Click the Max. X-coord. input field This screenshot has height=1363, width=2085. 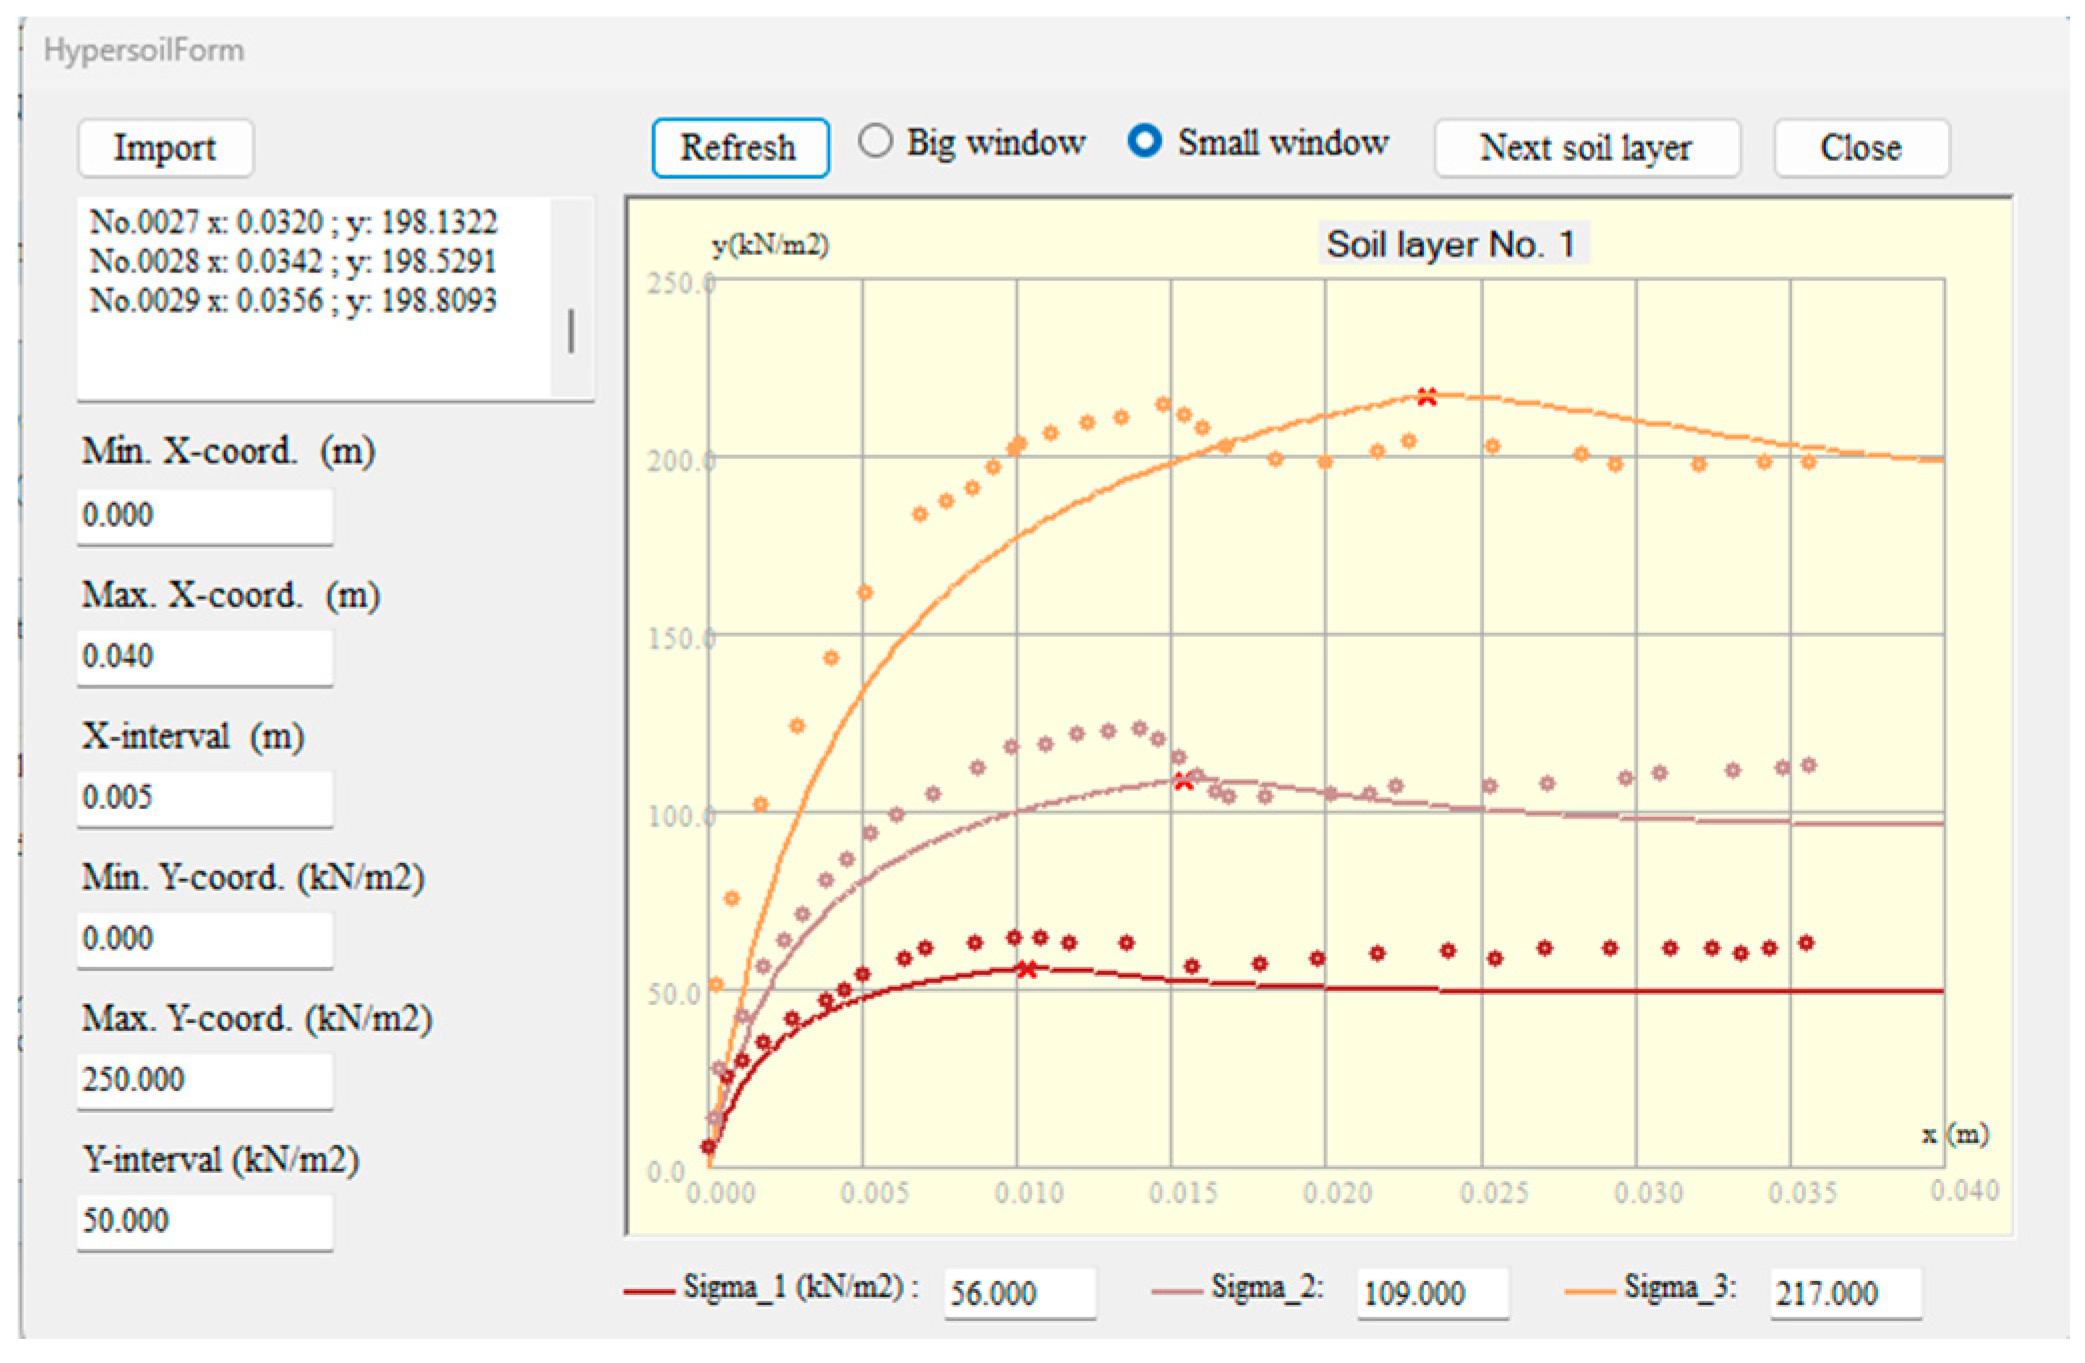point(204,656)
